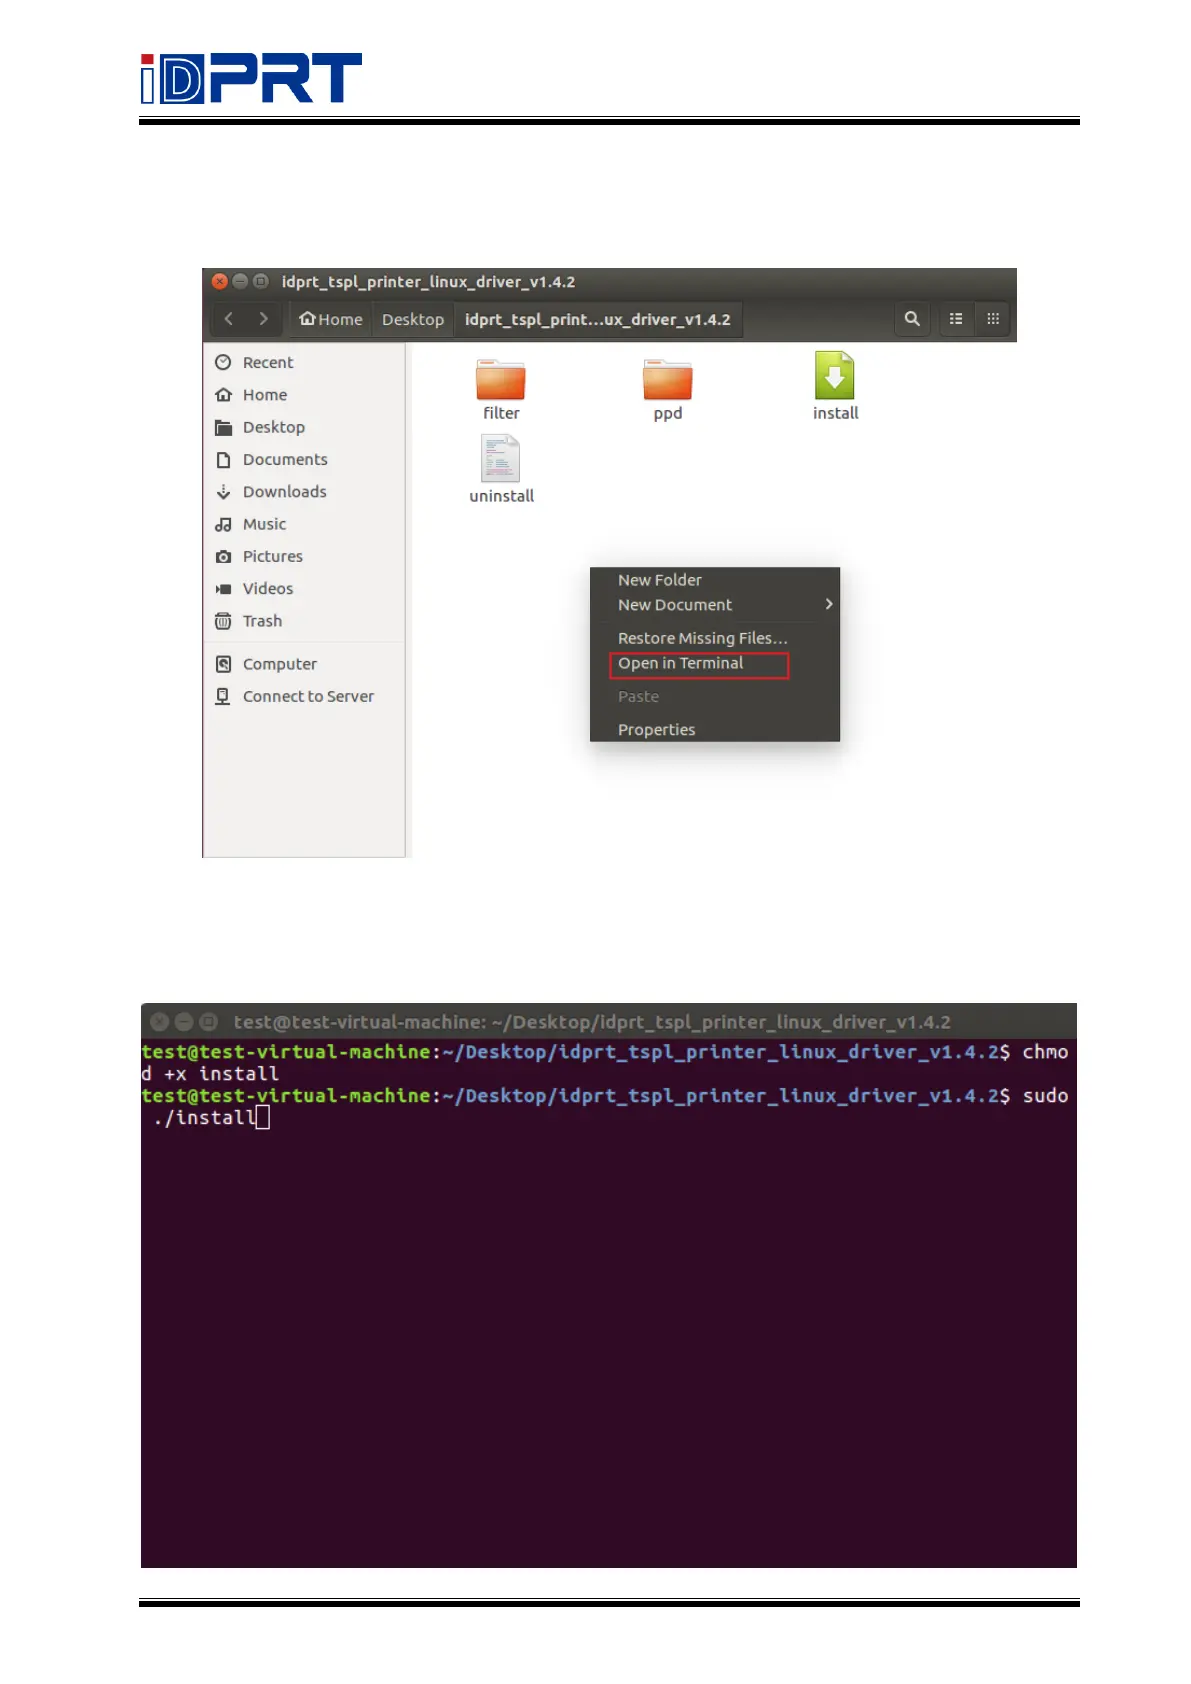Click the iDPRT logo in page header
Screen dimensions: 1191x1684
251,78
